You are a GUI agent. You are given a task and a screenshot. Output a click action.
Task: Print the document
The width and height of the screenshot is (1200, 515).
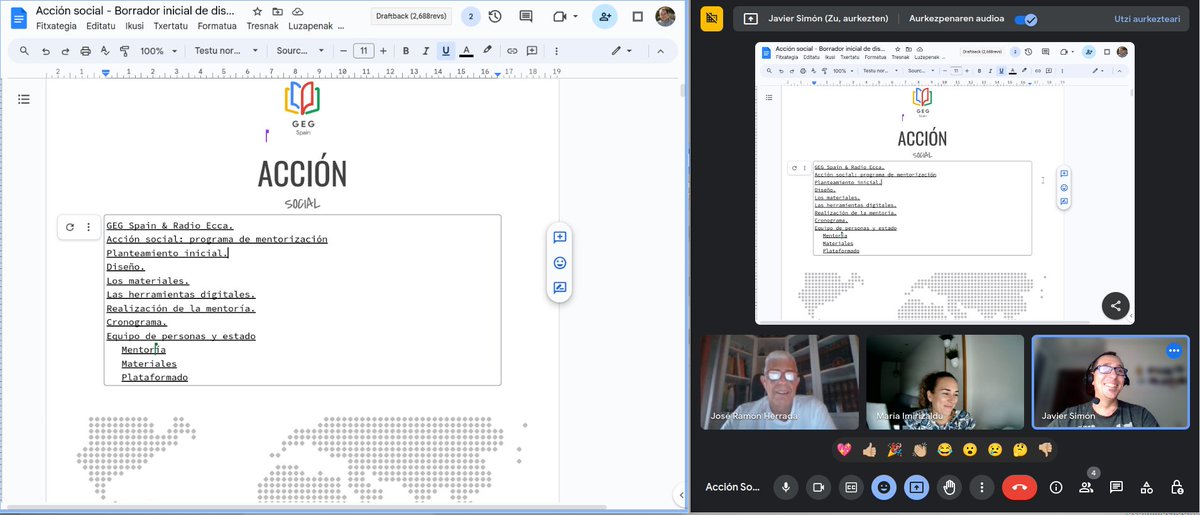click(x=85, y=50)
